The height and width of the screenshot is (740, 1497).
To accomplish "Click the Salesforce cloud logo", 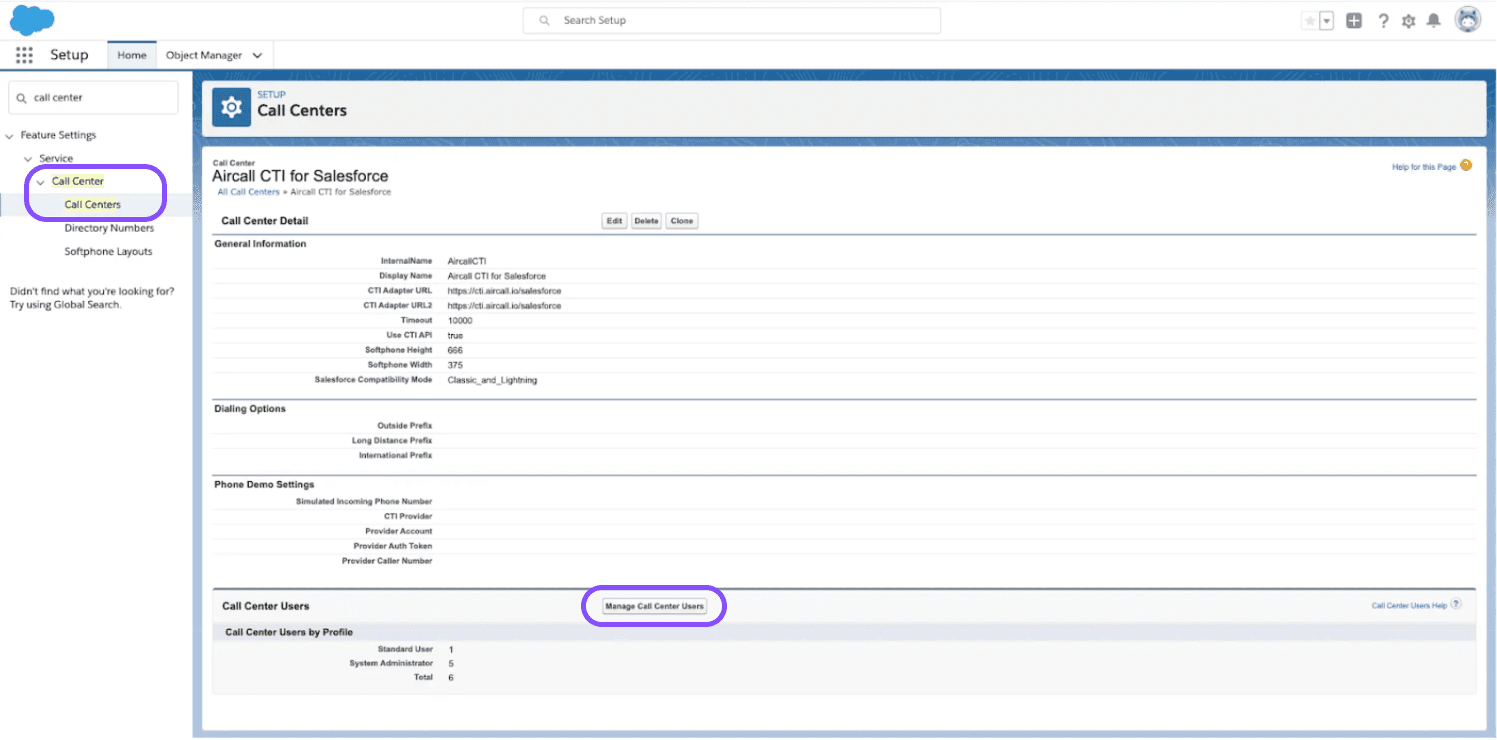I will [x=31, y=19].
